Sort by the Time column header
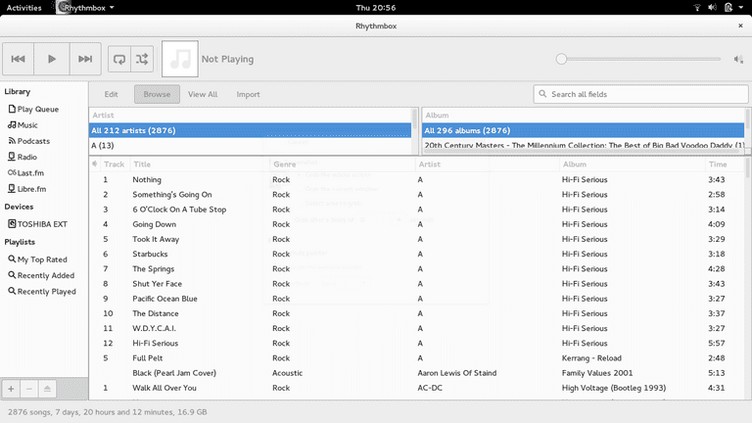 pos(725,164)
